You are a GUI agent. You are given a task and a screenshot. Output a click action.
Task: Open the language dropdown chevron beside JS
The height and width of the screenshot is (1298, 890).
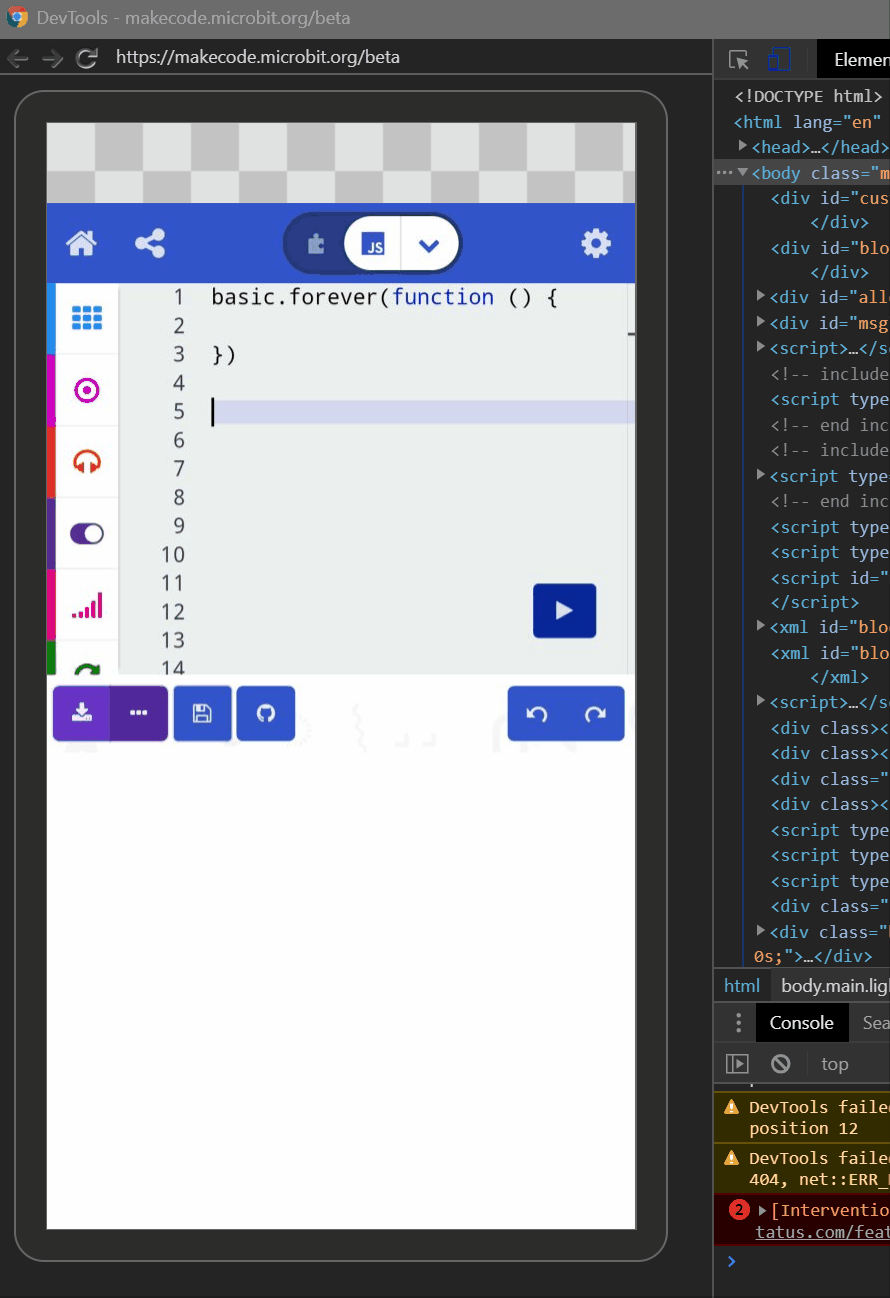[x=429, y=244]
